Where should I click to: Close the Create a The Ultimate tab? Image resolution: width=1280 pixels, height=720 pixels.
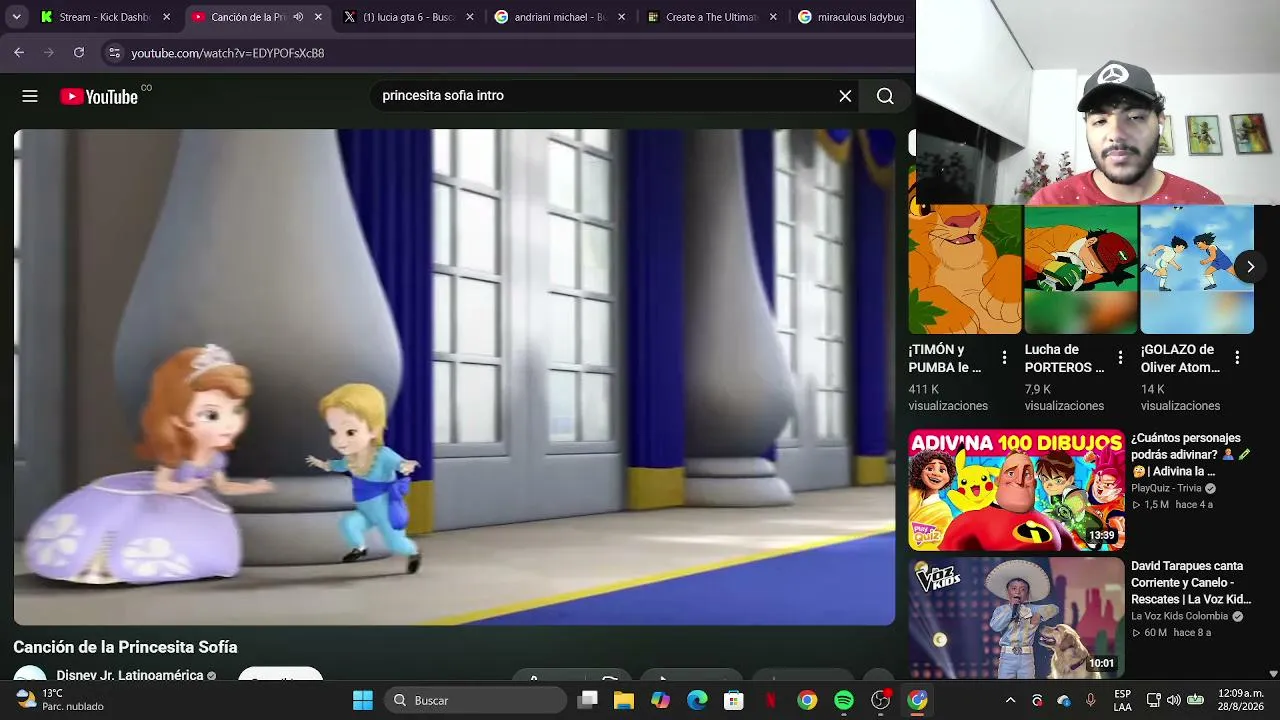(x=773, y=17)
